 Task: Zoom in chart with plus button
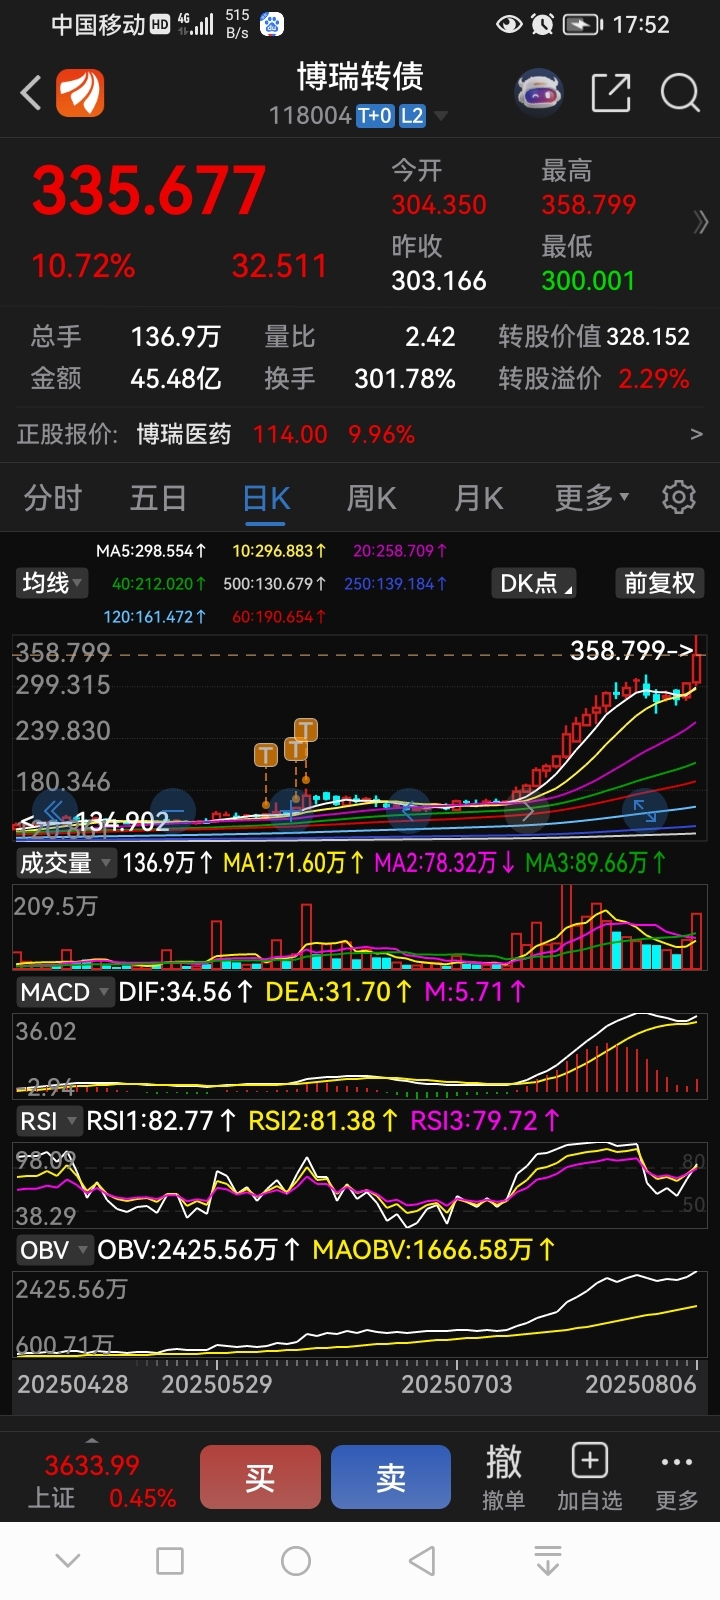290,811
